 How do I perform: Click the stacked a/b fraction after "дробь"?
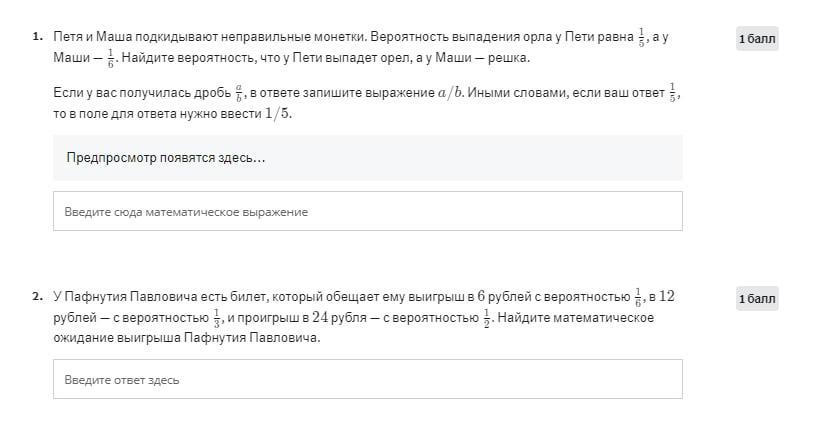point(238,93)
